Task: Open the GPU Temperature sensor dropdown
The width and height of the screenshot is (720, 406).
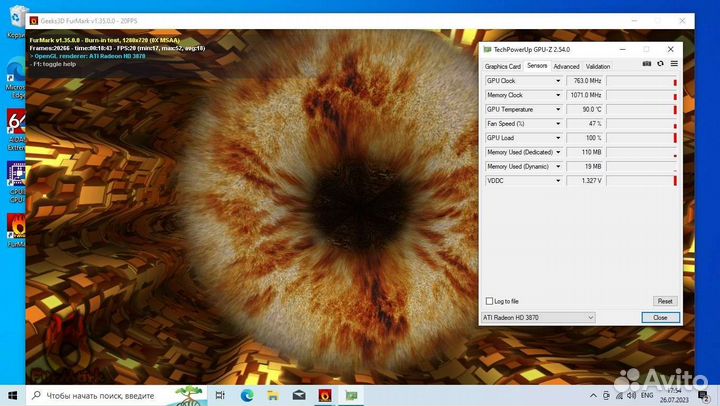Action: (x=558, y=109)
